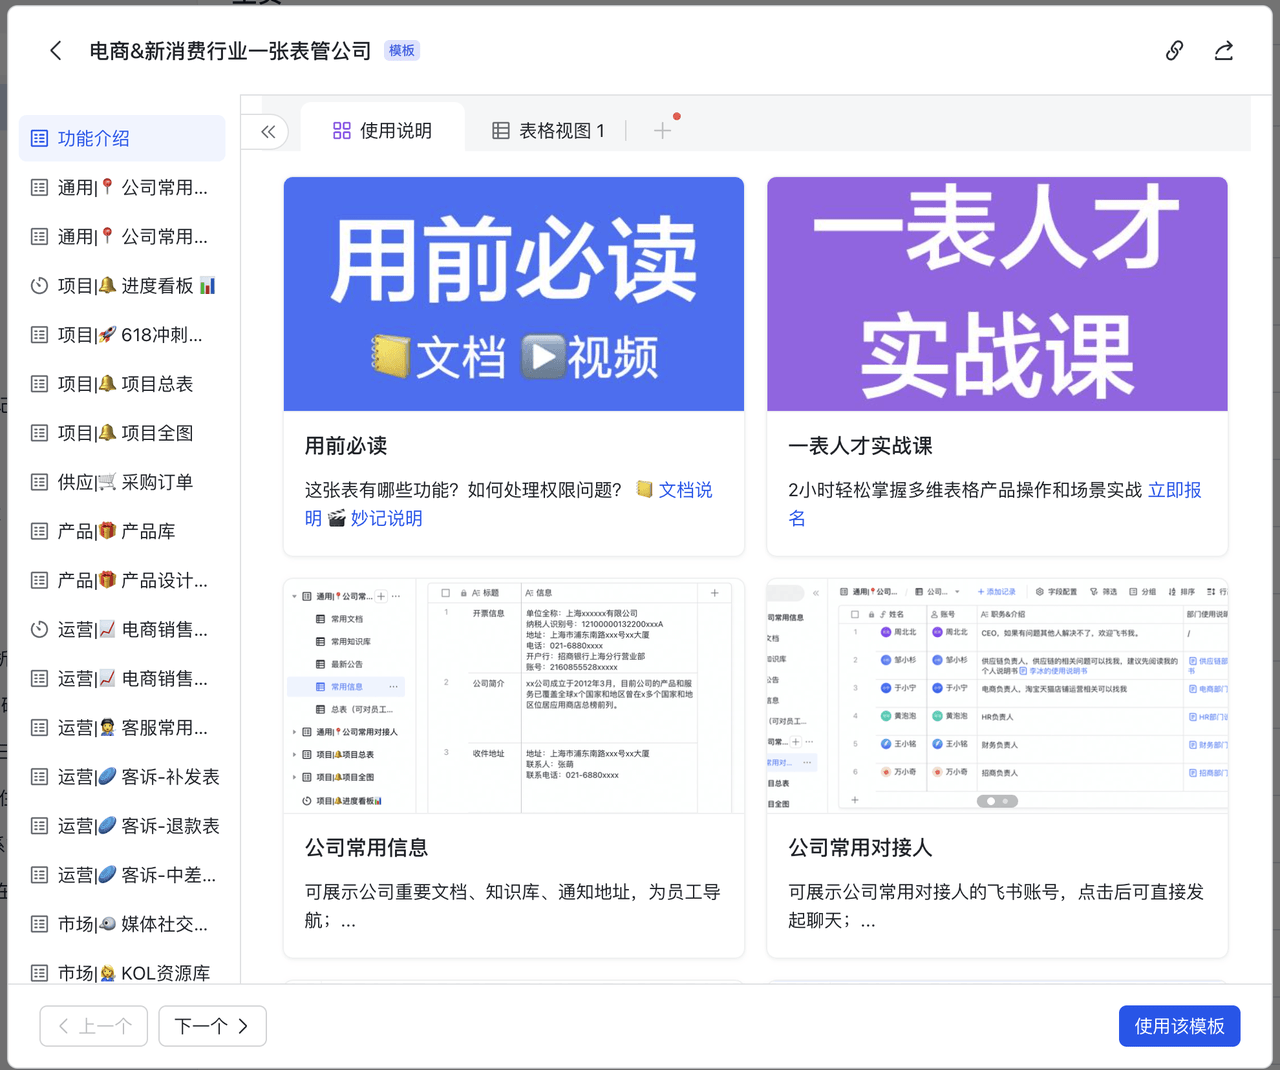Open the 一表人才实战课 purple cover
This screenshot has width=1280, height=1070.
tap(996, 294)
